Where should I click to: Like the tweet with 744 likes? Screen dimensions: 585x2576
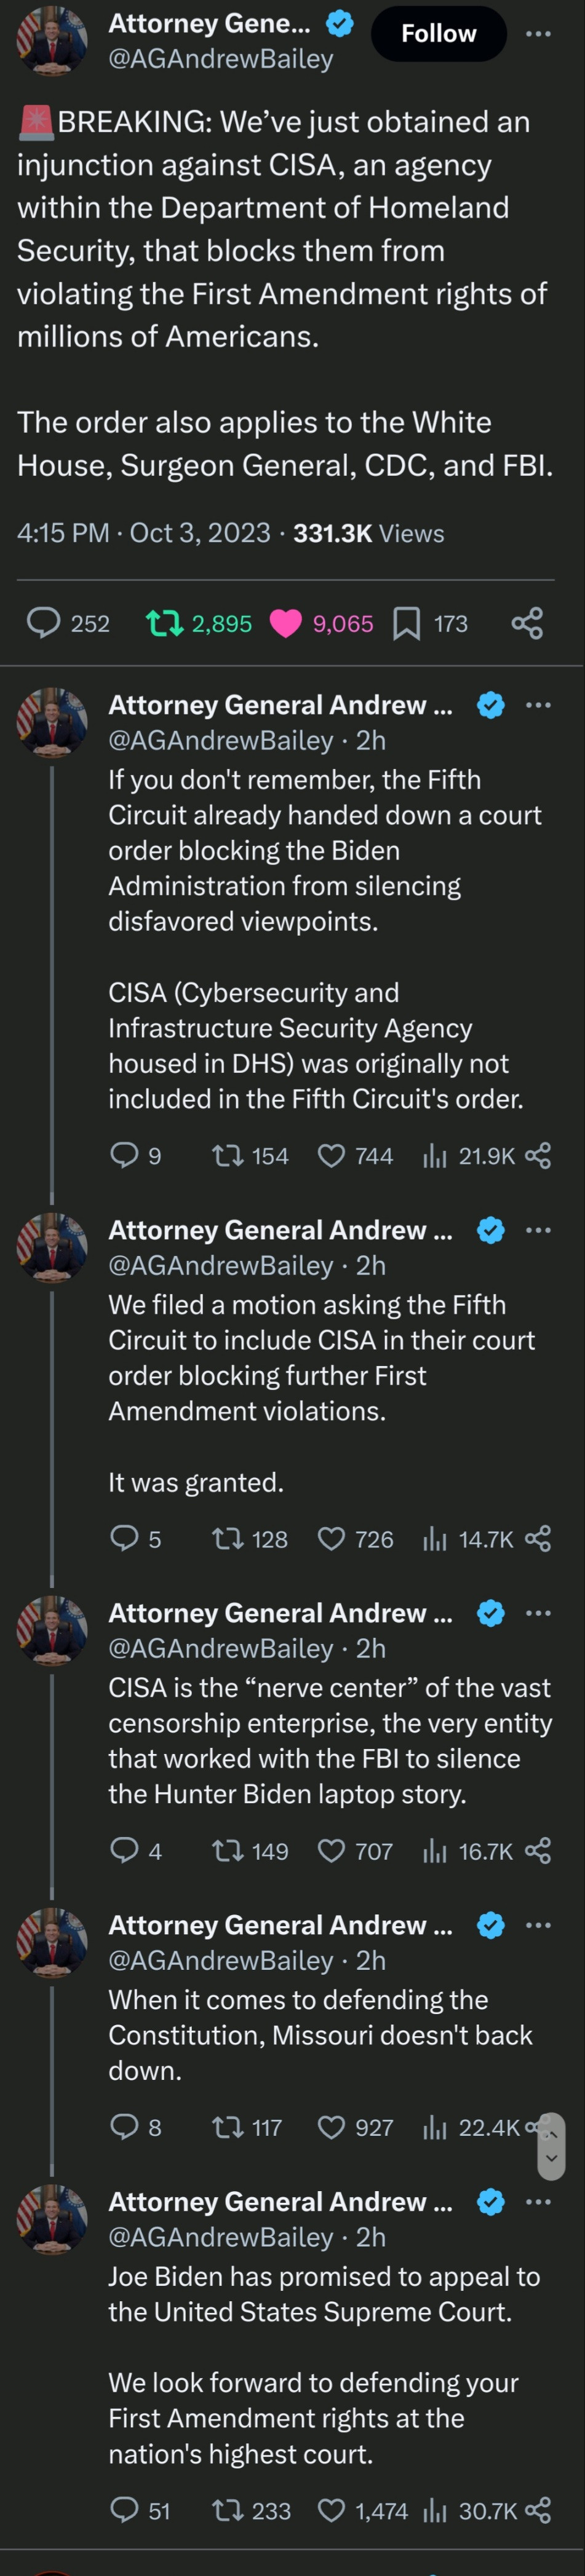[x=331, y=1156]
